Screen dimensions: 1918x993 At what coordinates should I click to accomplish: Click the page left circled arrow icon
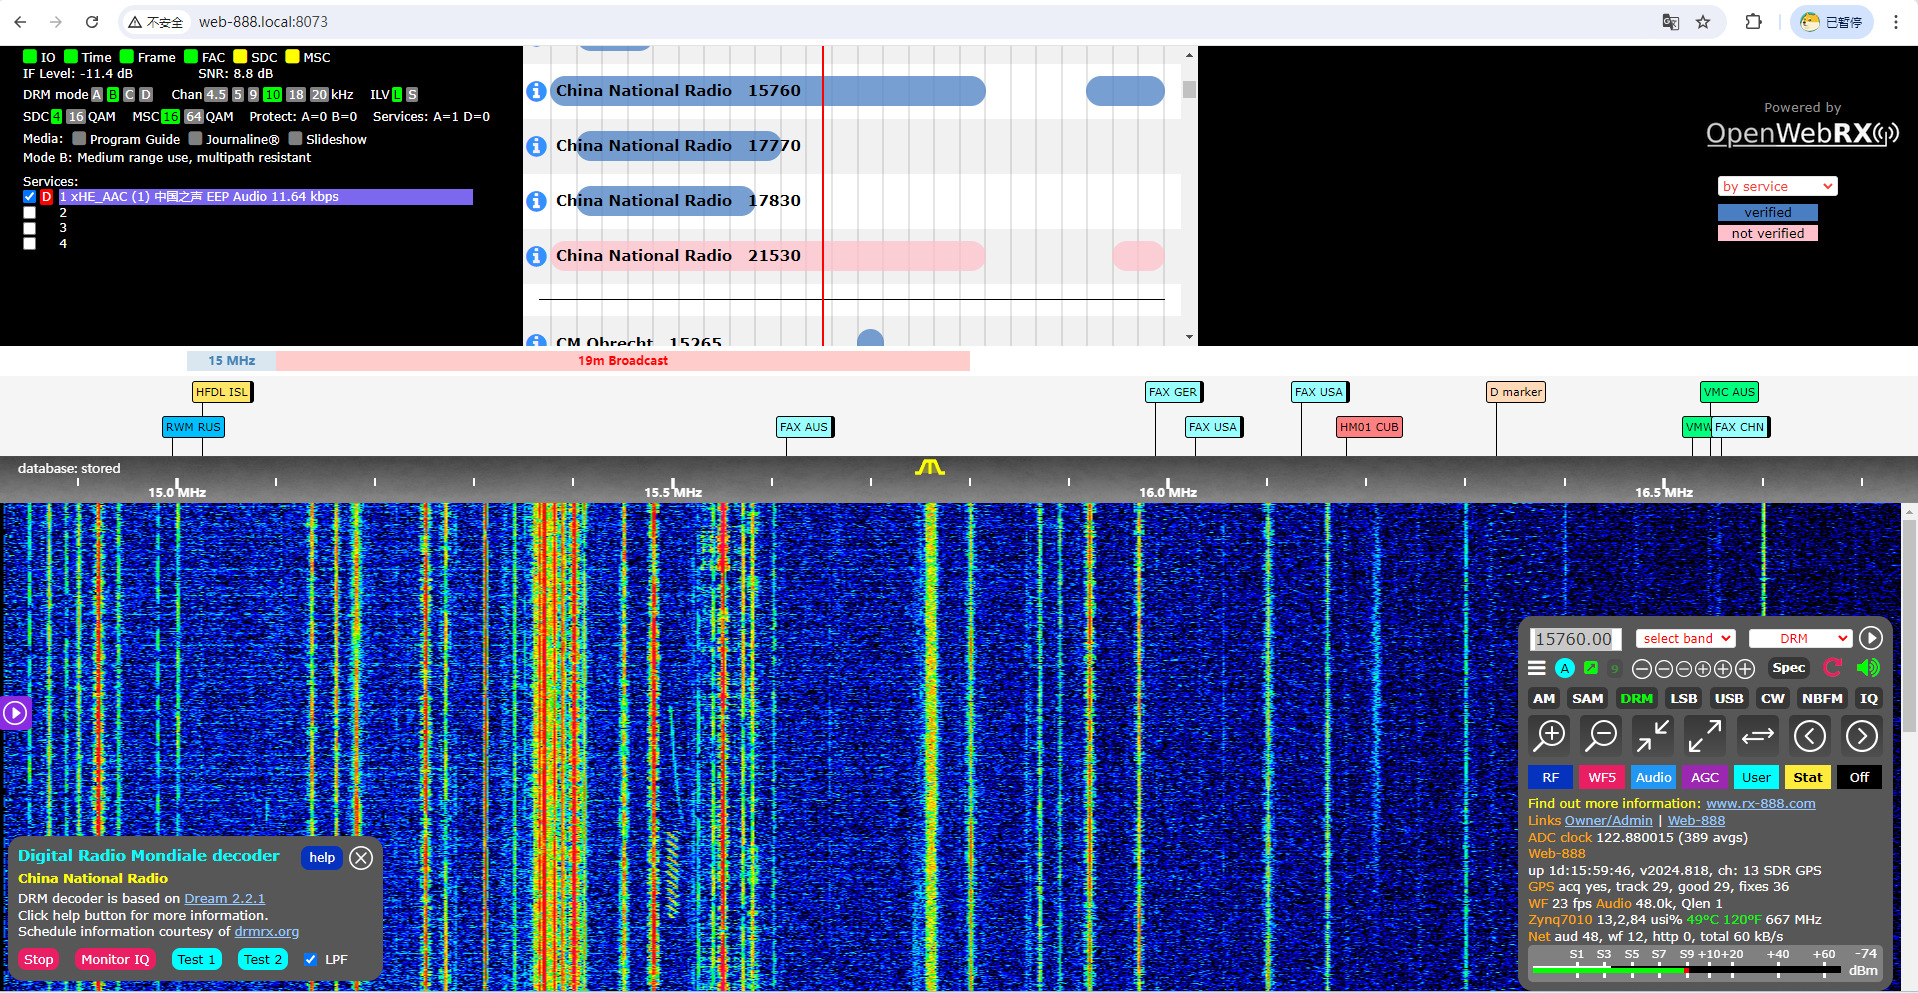1809,736
